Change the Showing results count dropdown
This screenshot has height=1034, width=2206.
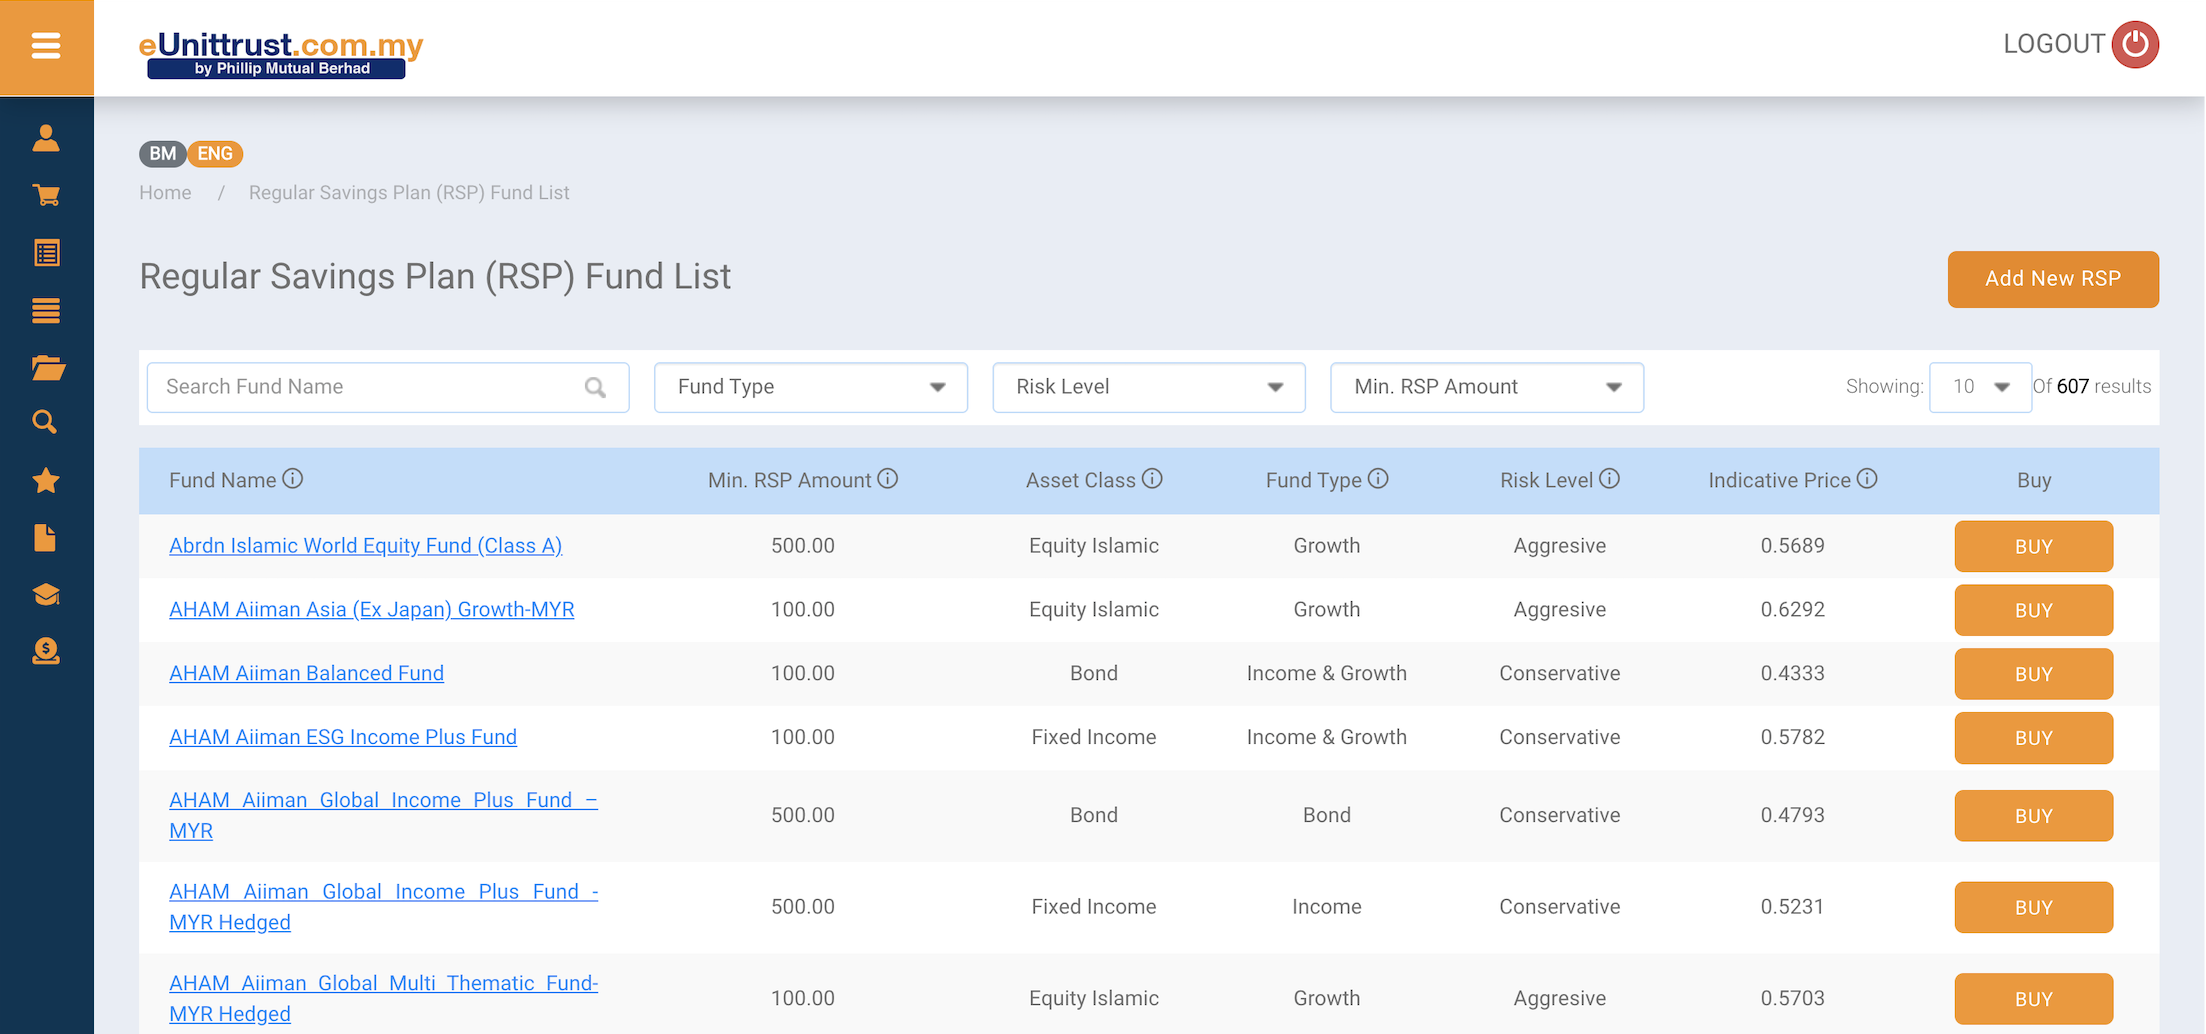(1979, 387)
